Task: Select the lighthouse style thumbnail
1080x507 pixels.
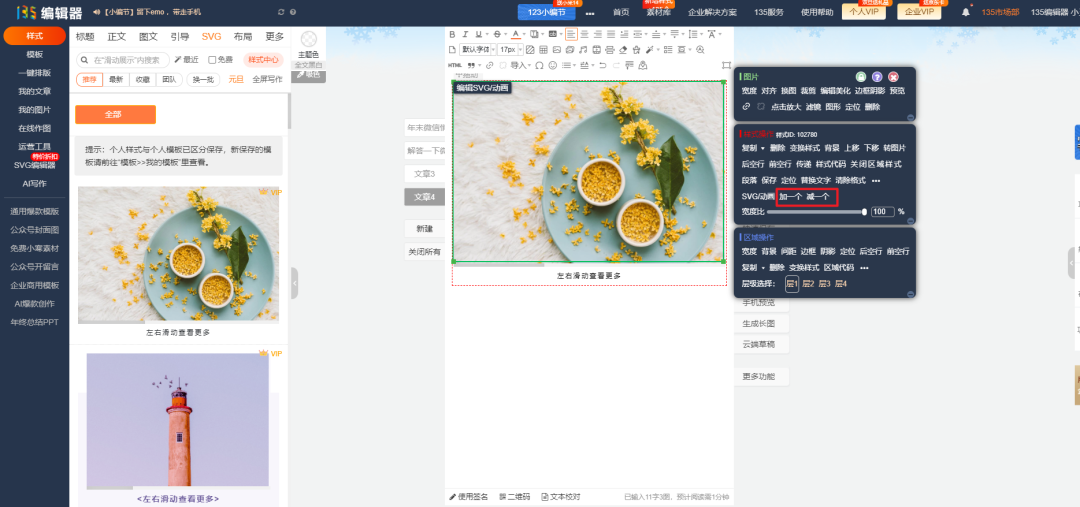Action: tap(178, 422)
